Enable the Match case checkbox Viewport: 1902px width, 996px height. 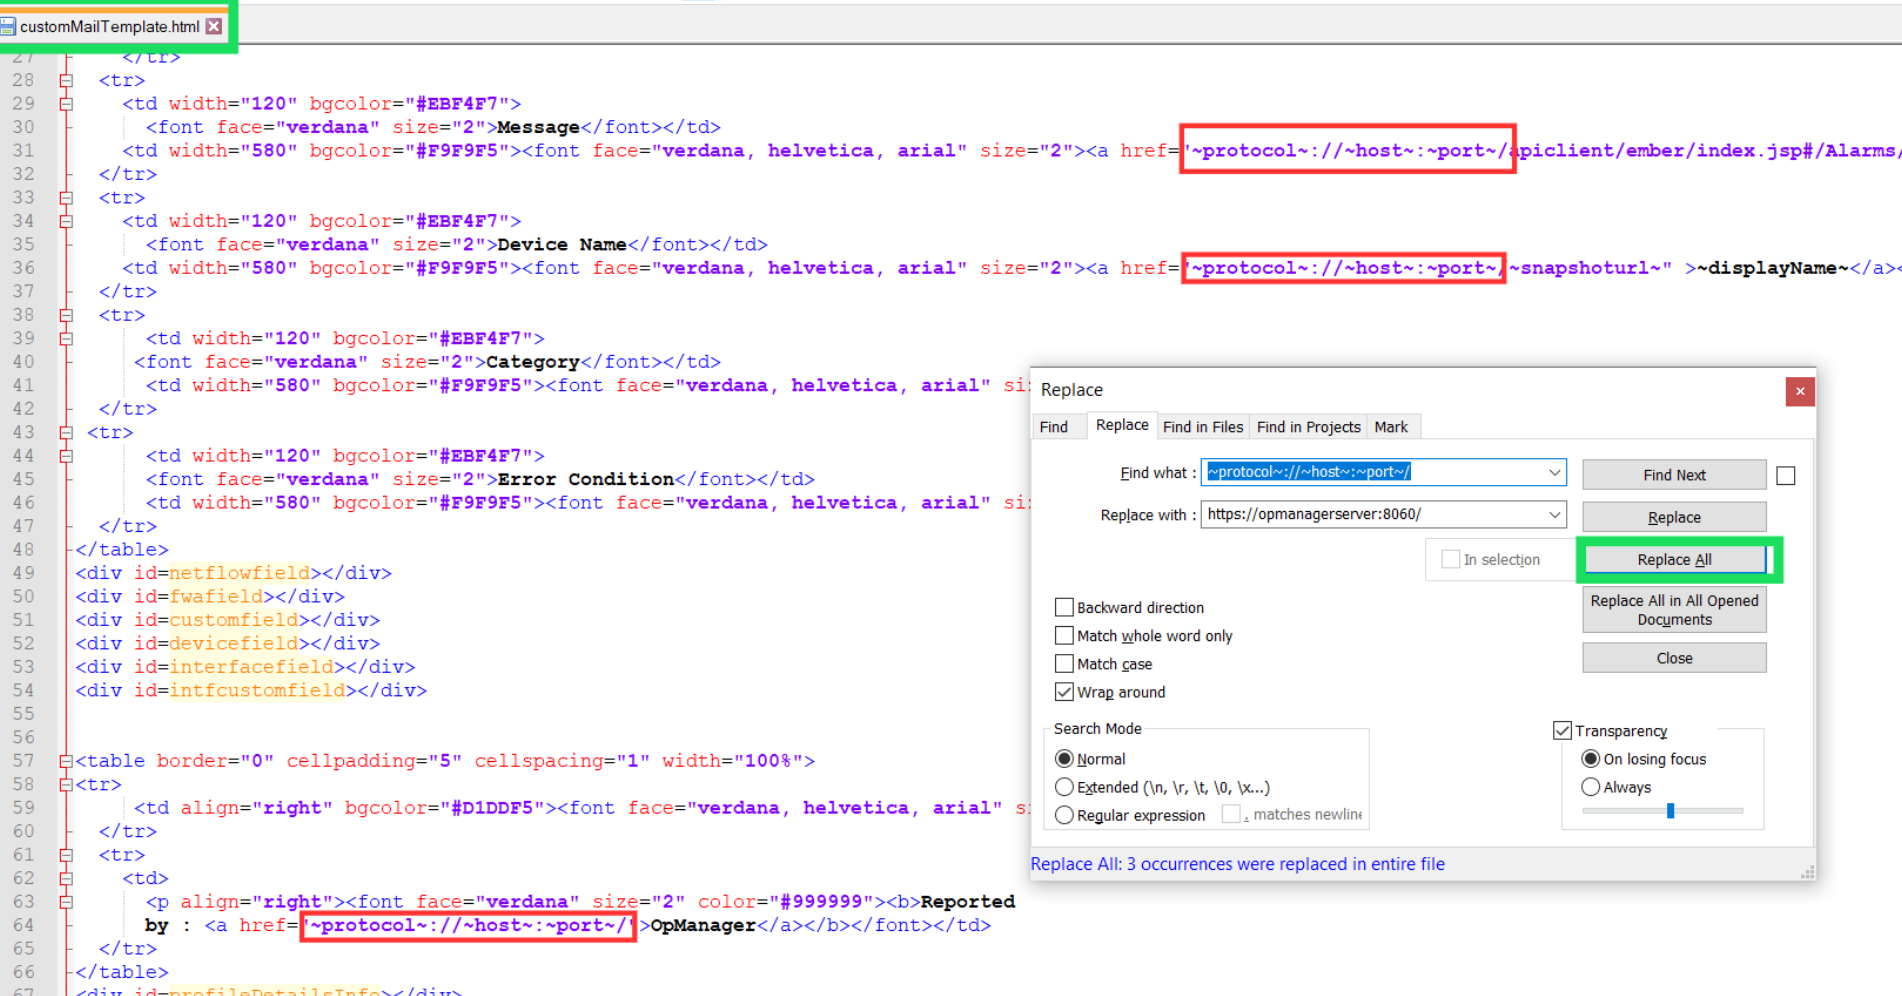[1064, 664]
